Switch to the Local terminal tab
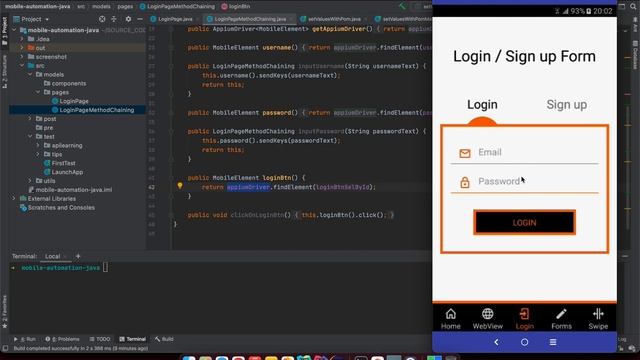Image resolution: width=640 pixels, height=360 pixels. [52, 256]
